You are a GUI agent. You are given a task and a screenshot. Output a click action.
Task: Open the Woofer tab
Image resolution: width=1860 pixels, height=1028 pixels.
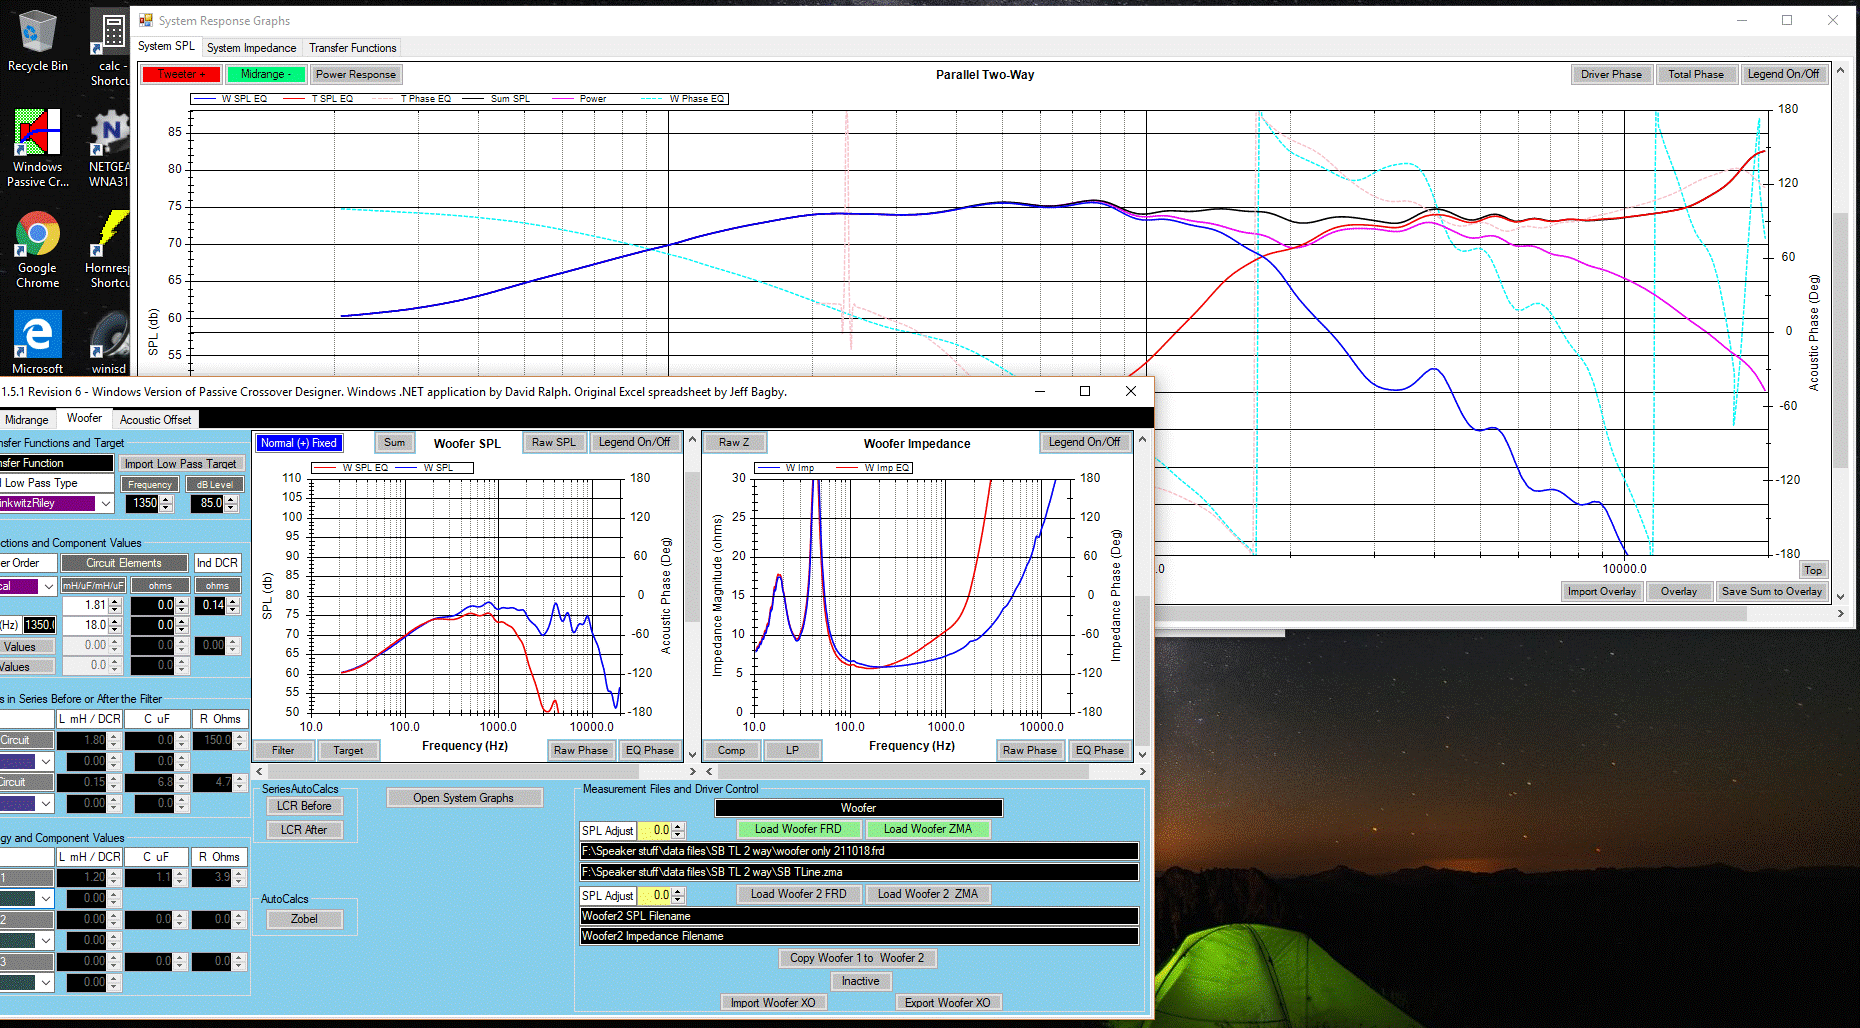click(84, 419)
